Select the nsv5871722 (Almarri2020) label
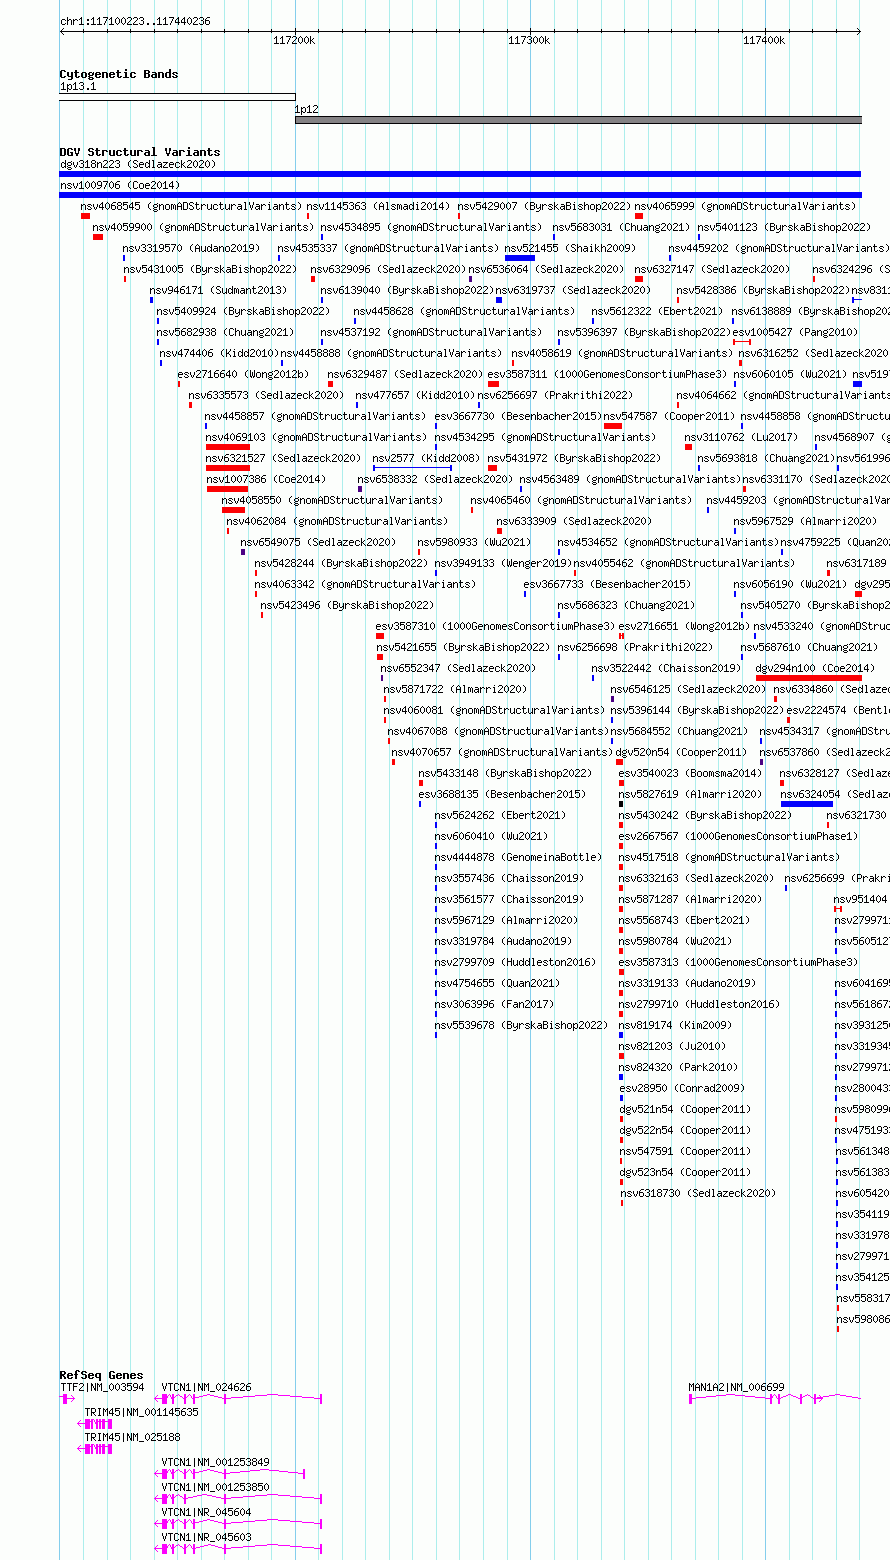 pyautogui.click(x=455, y=689)
